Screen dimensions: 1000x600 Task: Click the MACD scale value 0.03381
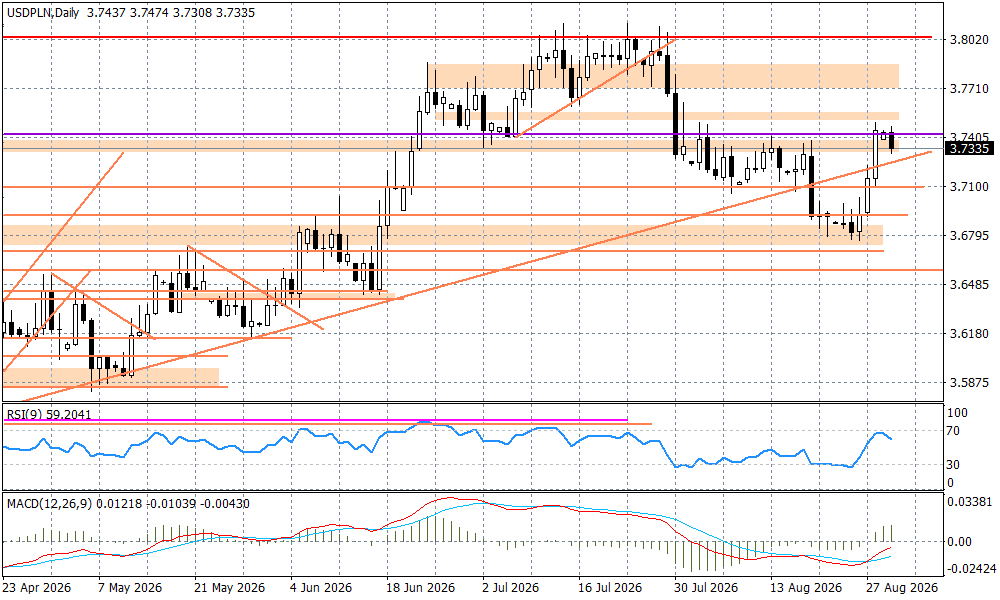point(969,502)
